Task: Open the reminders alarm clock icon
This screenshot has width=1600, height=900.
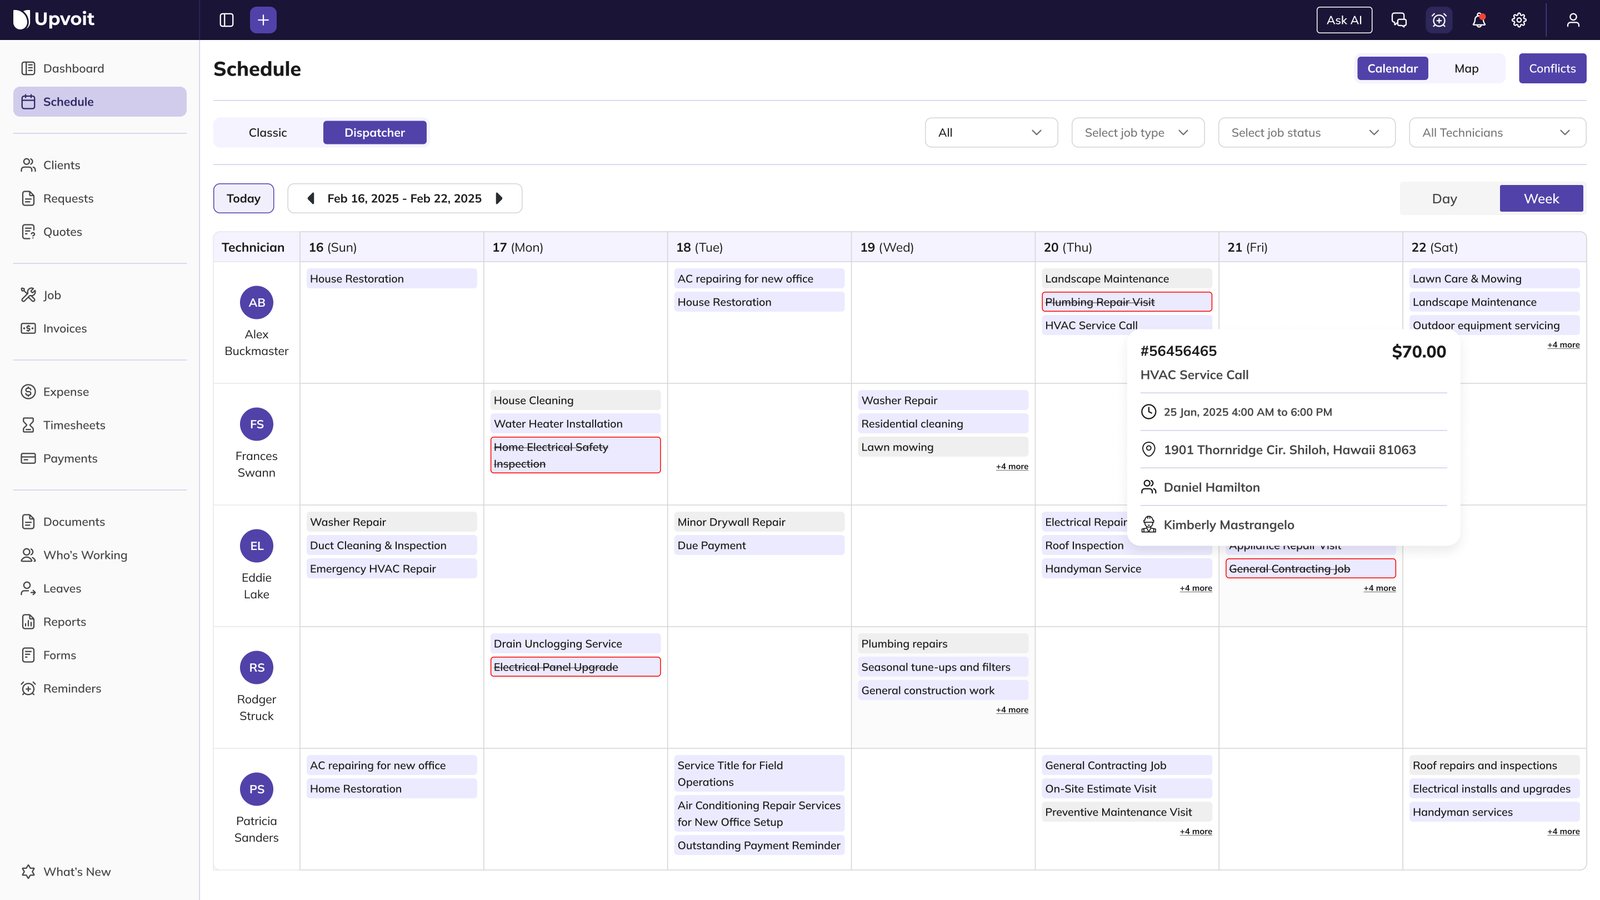Action: tap(1438, 19)
